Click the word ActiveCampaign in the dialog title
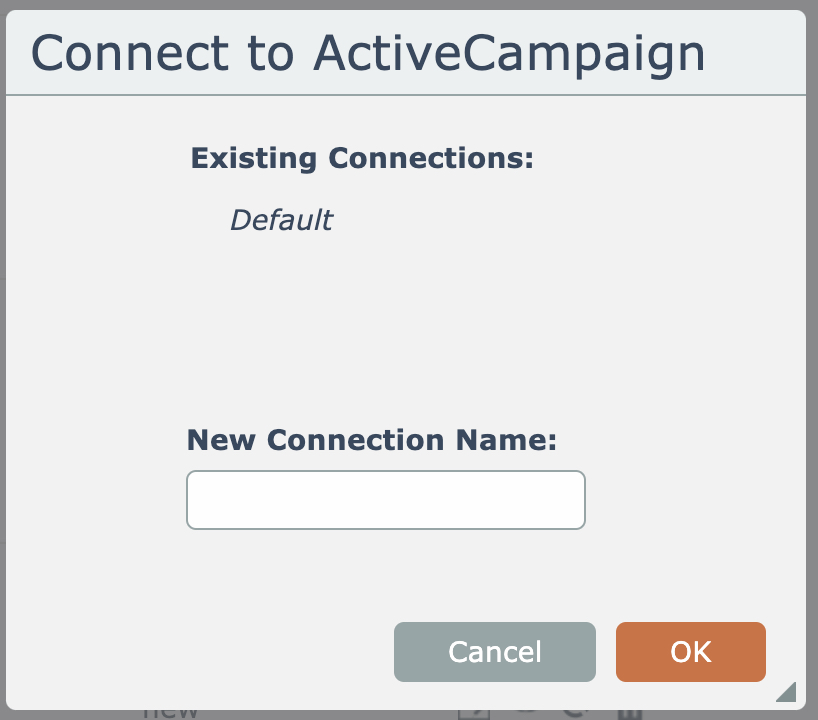Image resolution: width=818 pixels, height=720 pixels. pos(509,53)
